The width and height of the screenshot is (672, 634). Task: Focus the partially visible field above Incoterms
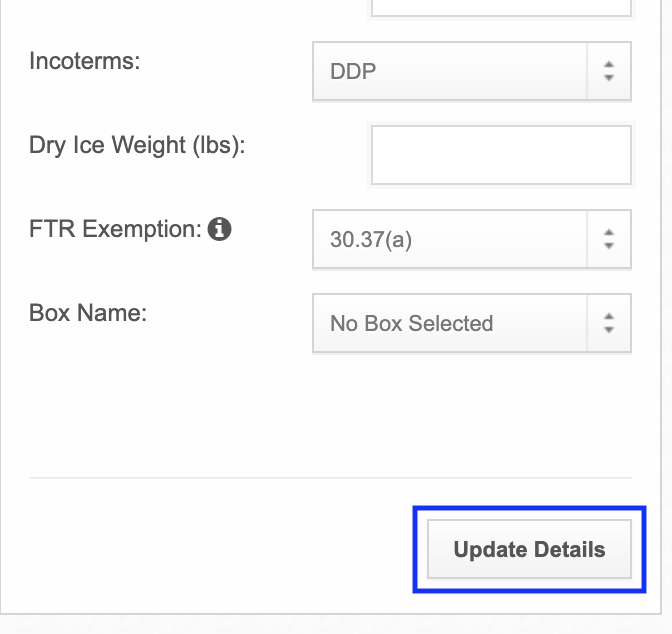501,8
